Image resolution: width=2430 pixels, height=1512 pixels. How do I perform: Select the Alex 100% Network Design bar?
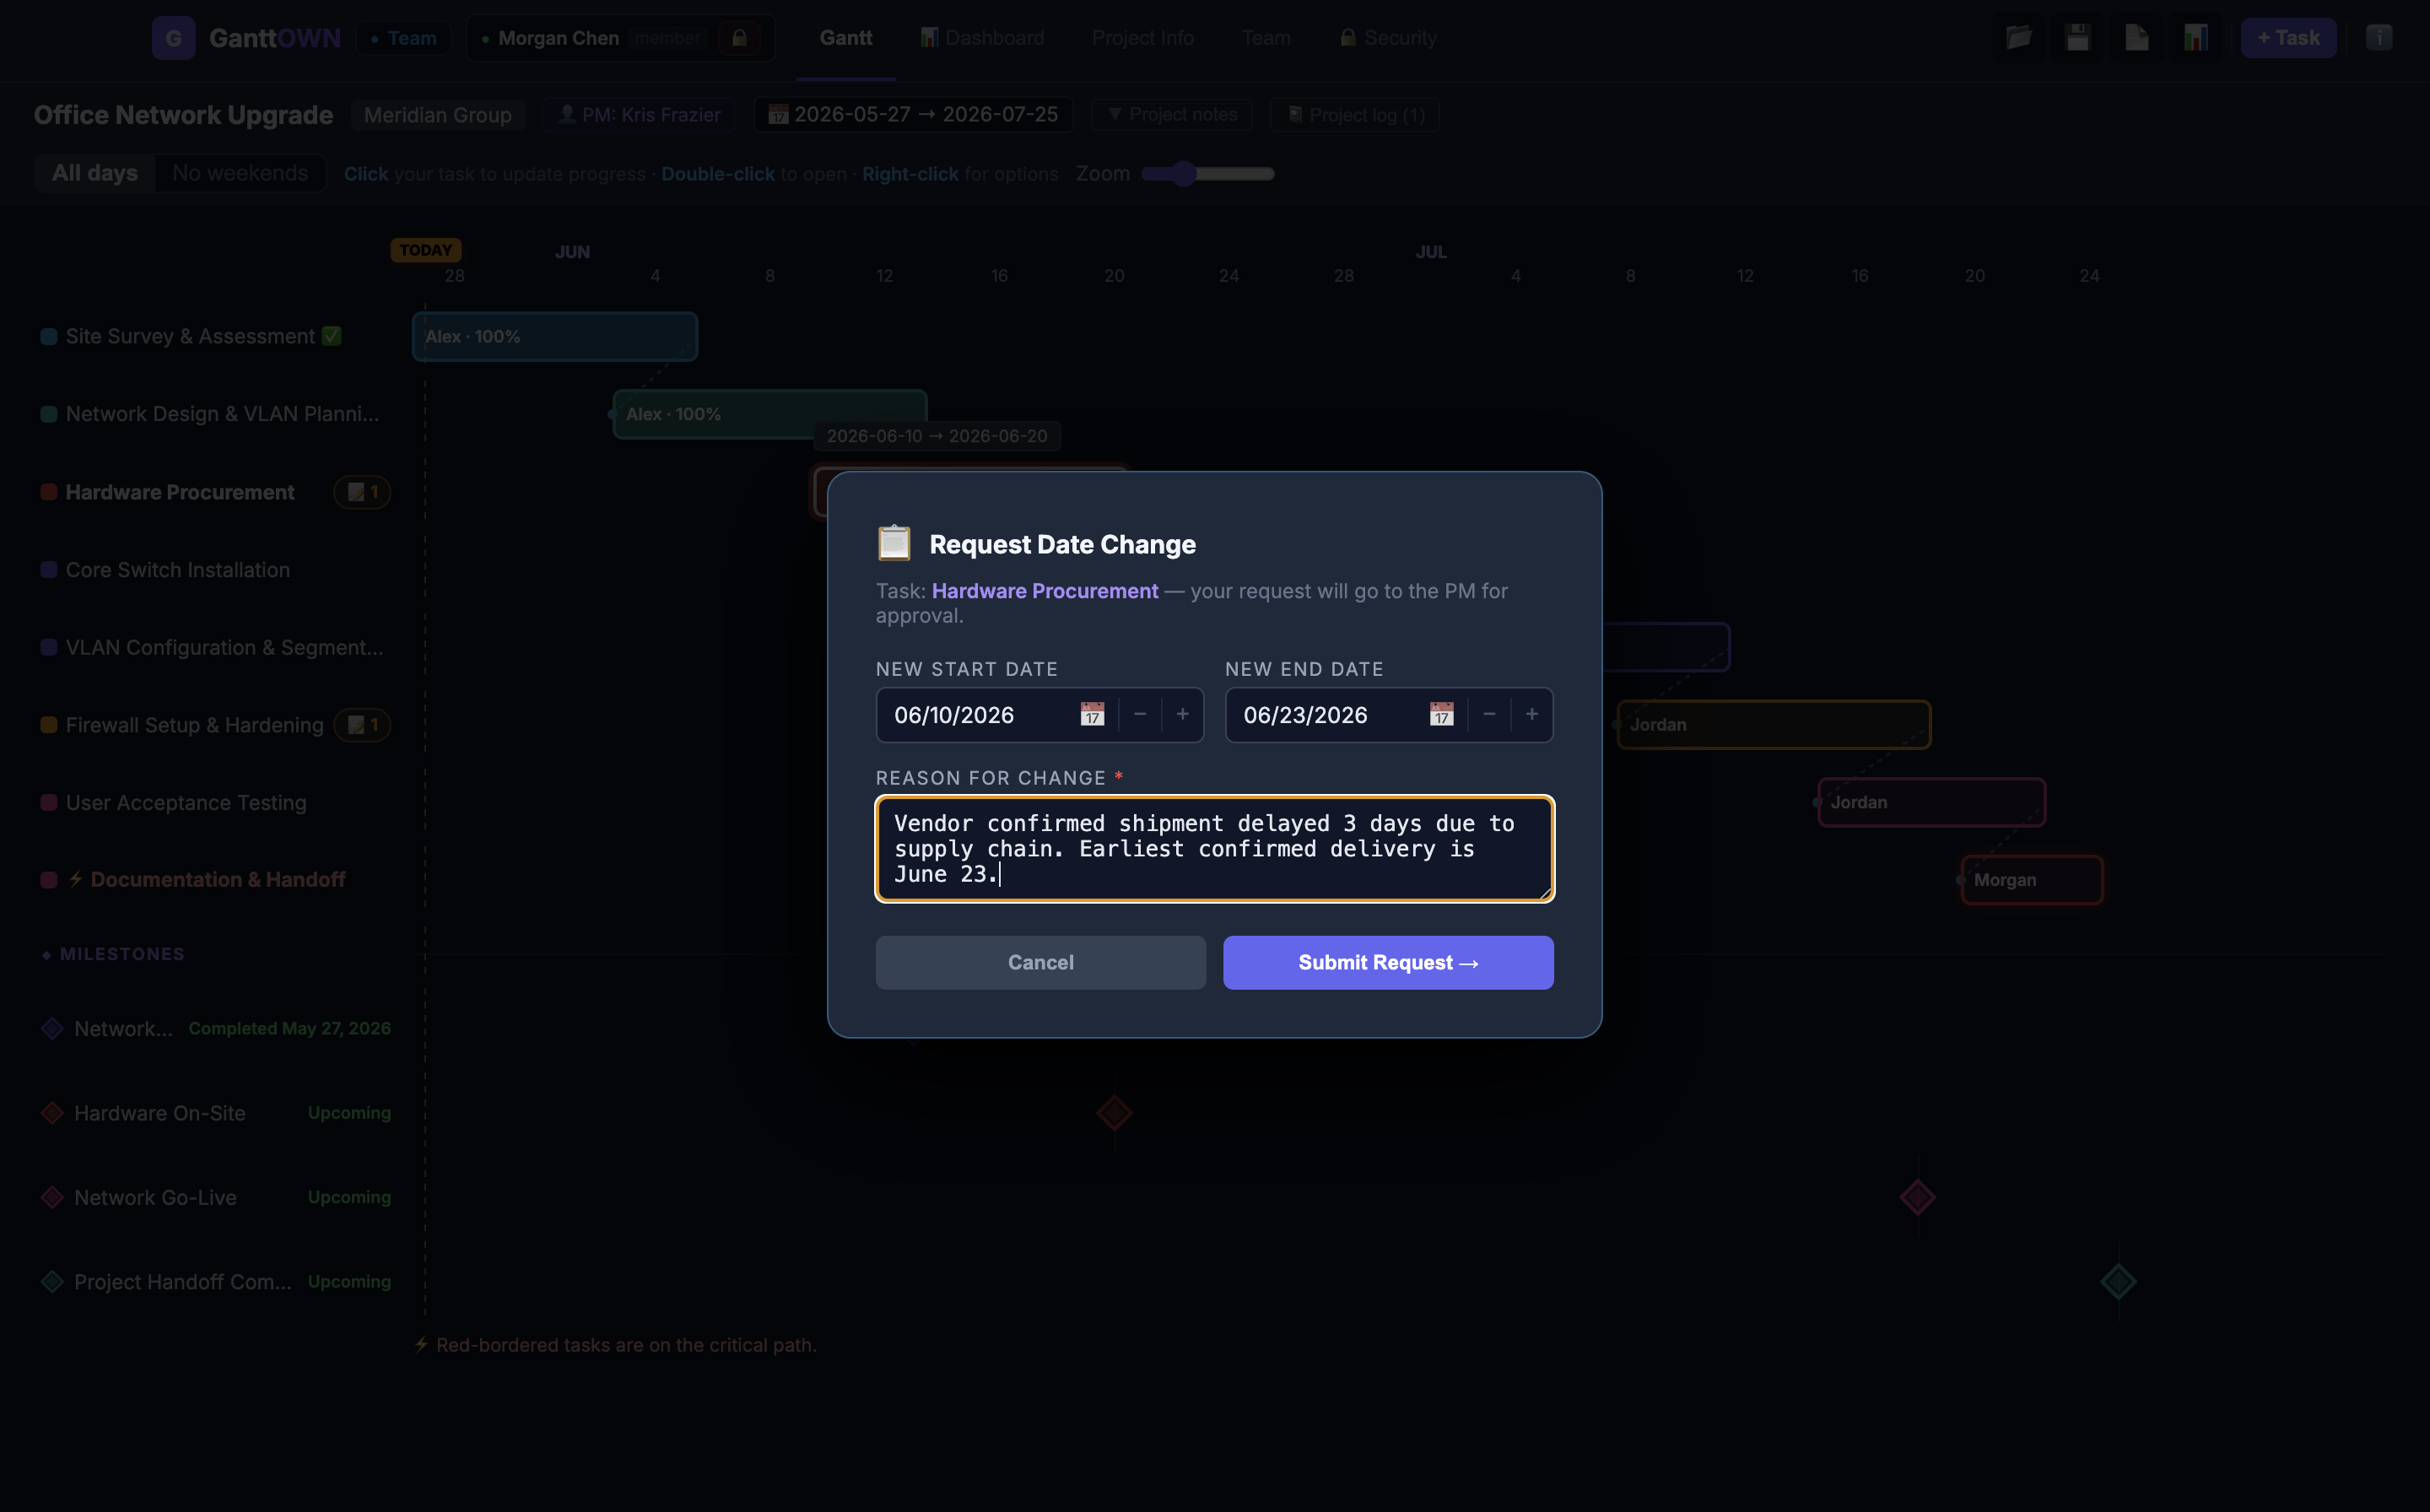point(770,414)
